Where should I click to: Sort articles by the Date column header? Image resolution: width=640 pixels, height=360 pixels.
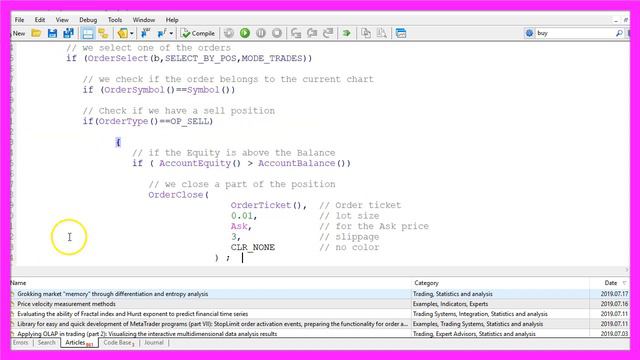[x=610, y=283]
